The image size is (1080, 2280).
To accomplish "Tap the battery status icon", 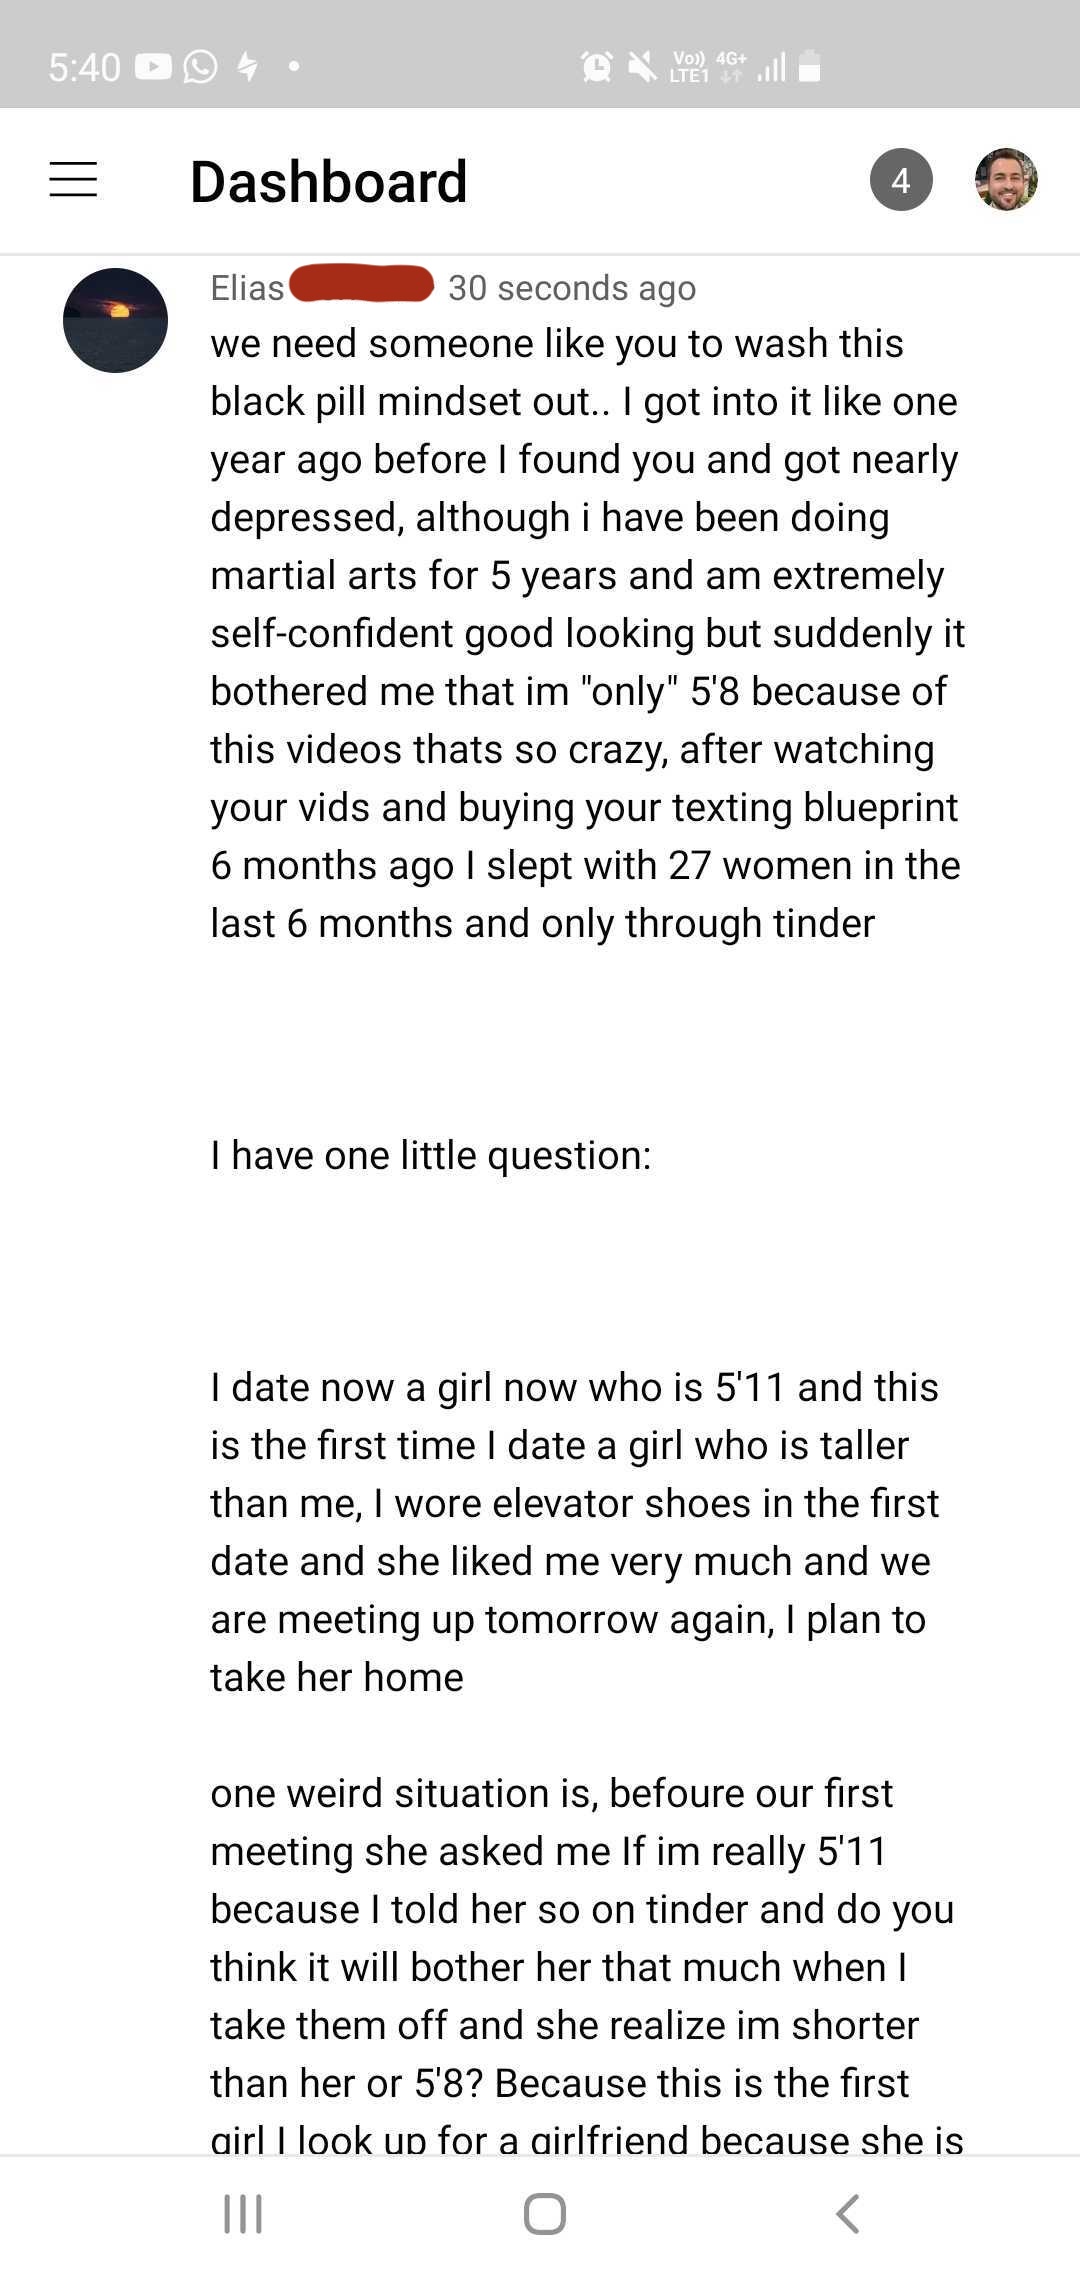I will 810,67.
